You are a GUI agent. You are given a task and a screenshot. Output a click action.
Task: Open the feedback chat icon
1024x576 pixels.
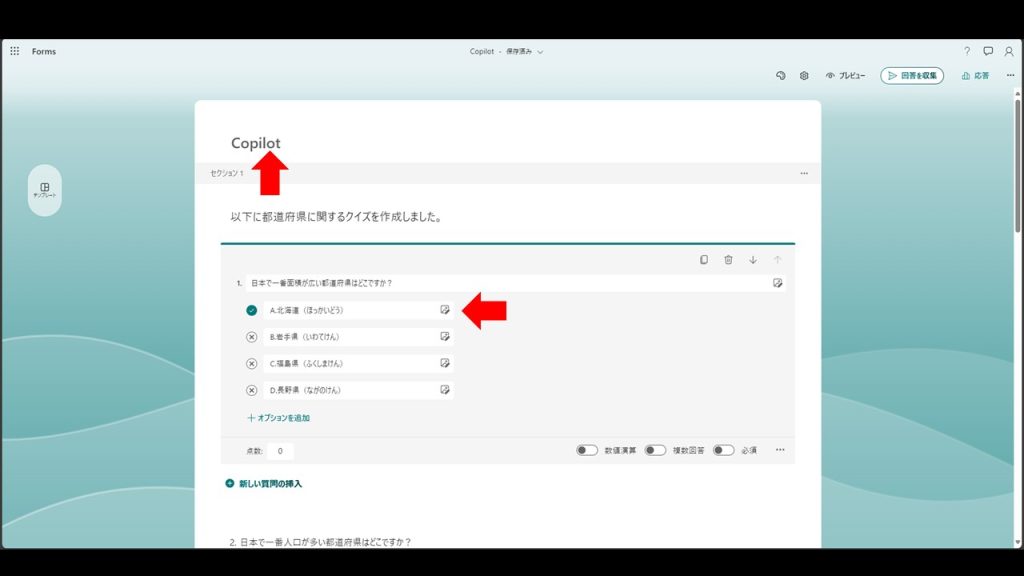pyautogui.click(x=988, y=51)
